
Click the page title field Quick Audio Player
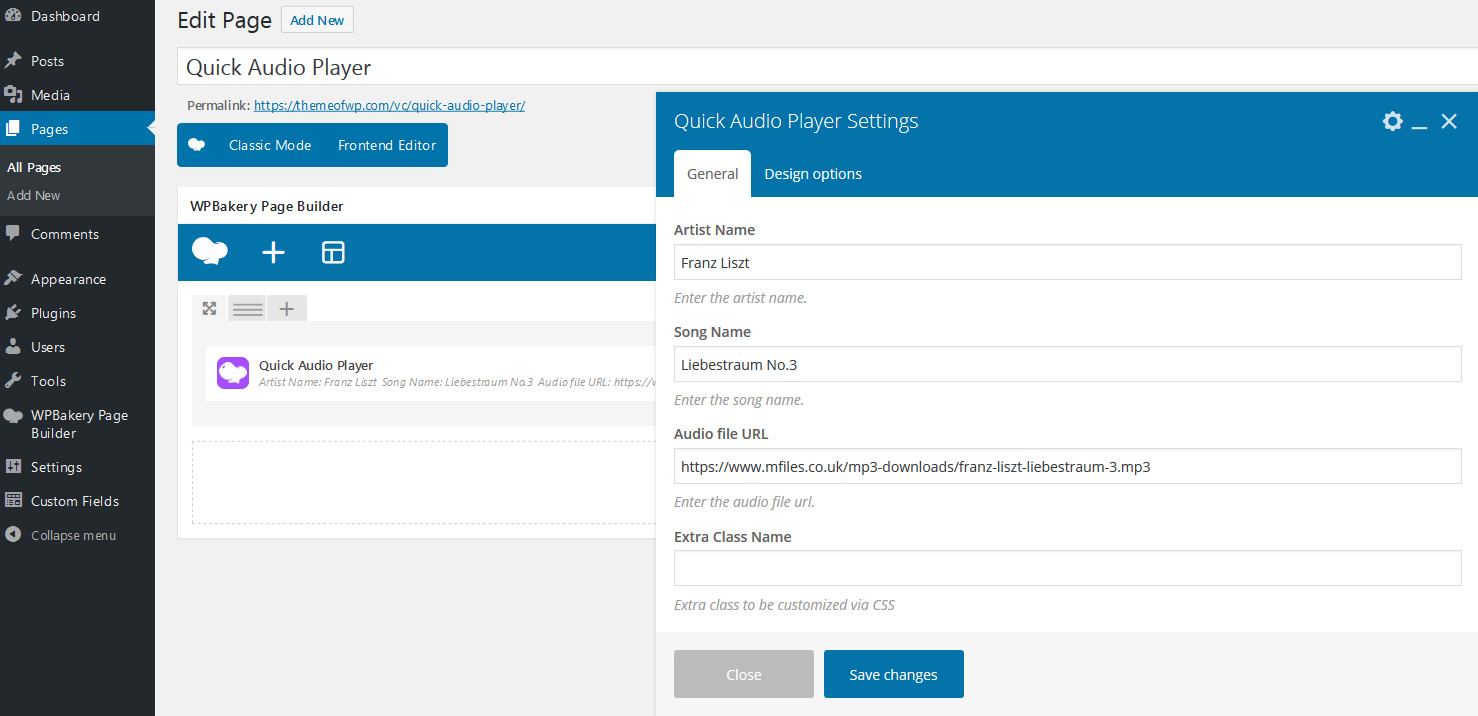(828, 67)
